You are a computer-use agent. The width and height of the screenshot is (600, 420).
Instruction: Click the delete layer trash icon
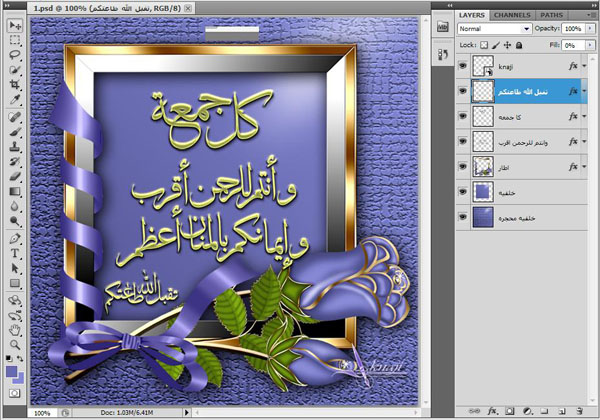(x=578, y=411)
